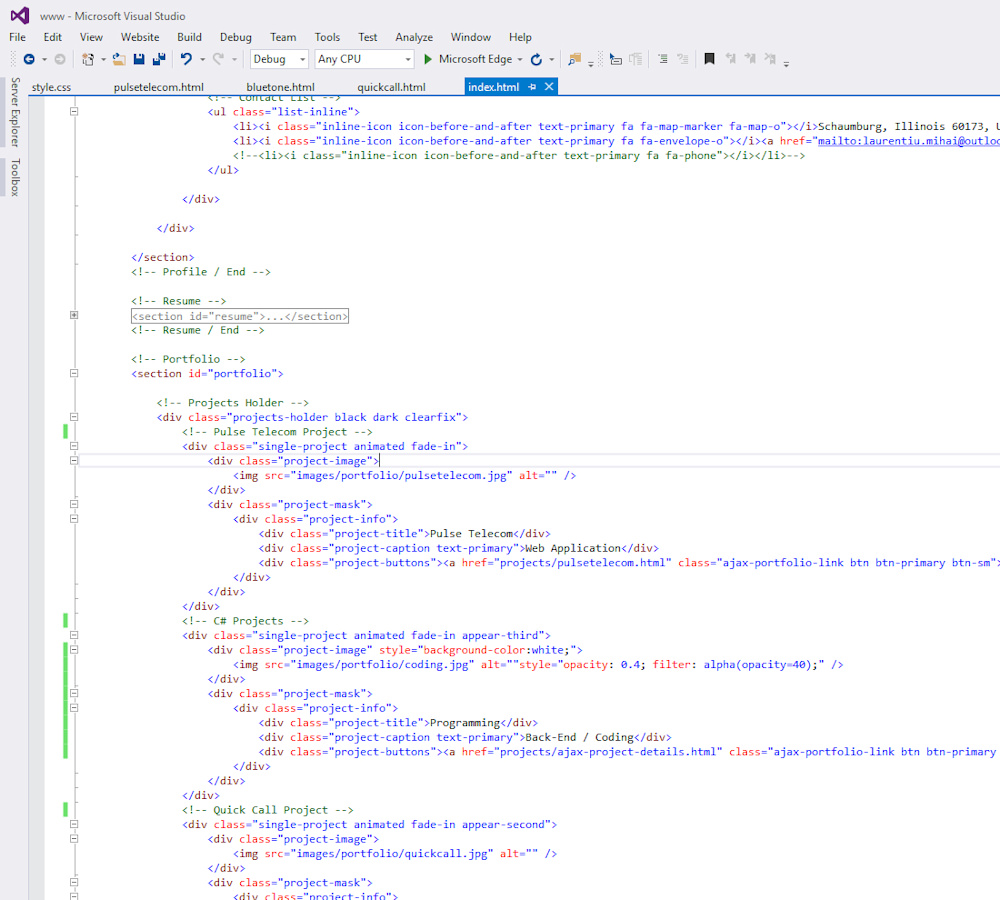This screenshot has height=900, width=1000.
Task: Toggle the bookmark icon in toolbar
Action: click(x=709, y=60)
